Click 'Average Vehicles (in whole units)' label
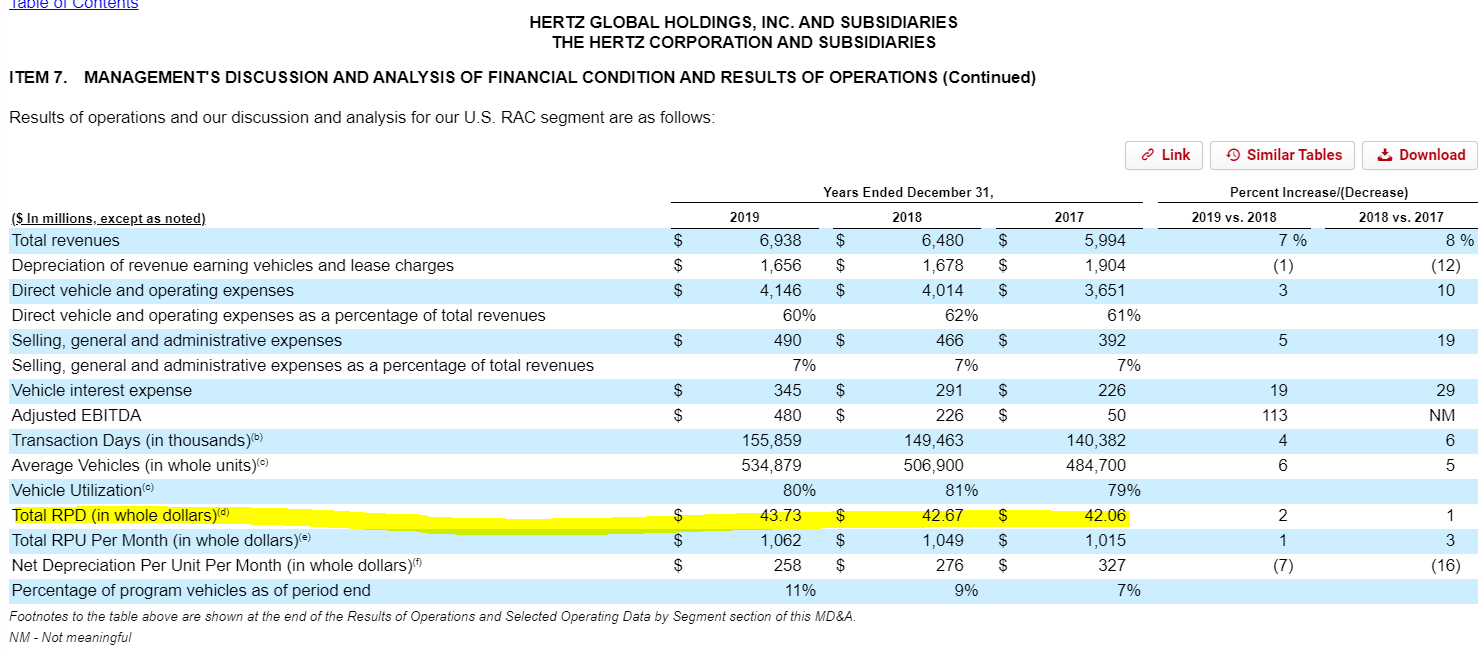The width and height of the screenshot is (1479, 650). [x=140, y=465]
